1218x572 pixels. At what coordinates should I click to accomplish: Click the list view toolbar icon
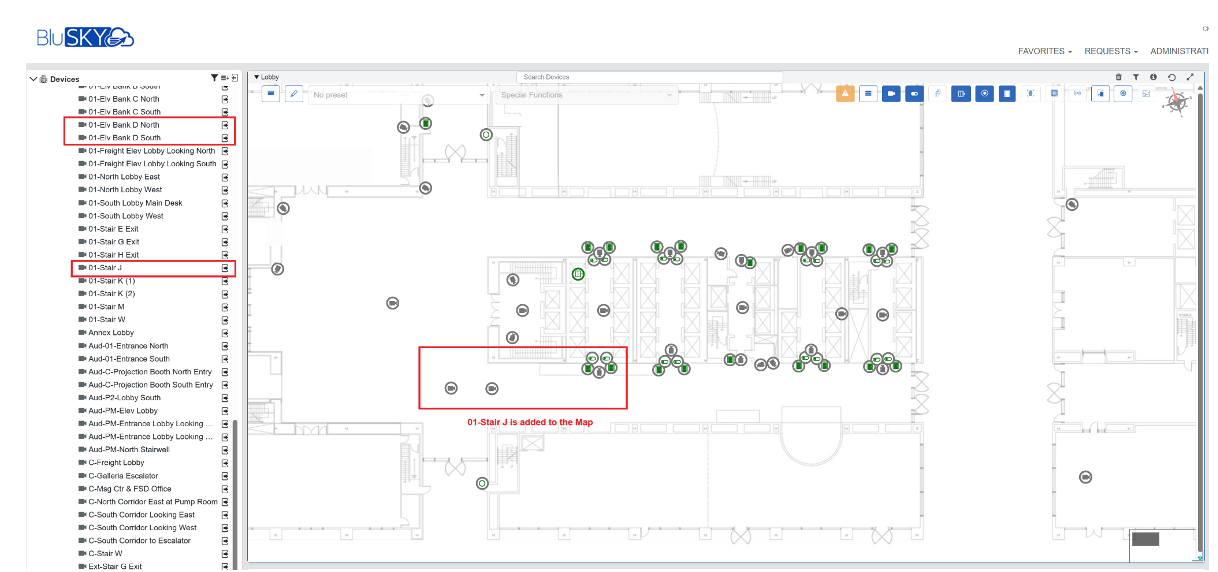point(868,93)
